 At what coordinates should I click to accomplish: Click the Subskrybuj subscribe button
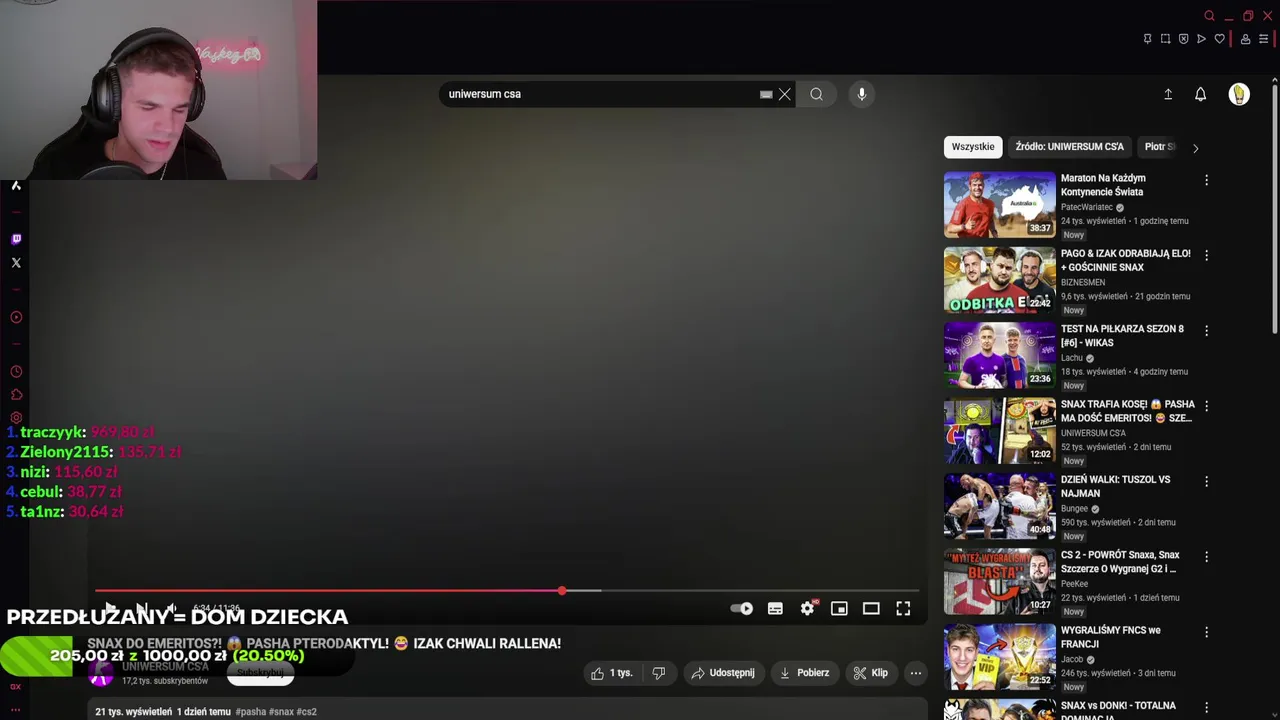pos(260,674)
